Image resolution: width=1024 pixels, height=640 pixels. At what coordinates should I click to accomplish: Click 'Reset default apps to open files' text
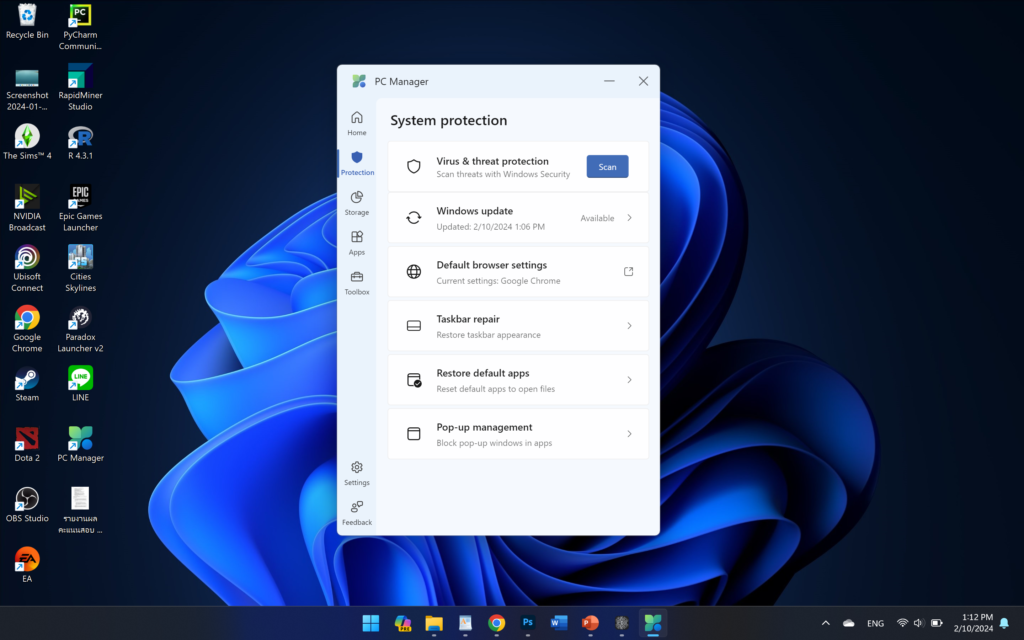point(496,389)
